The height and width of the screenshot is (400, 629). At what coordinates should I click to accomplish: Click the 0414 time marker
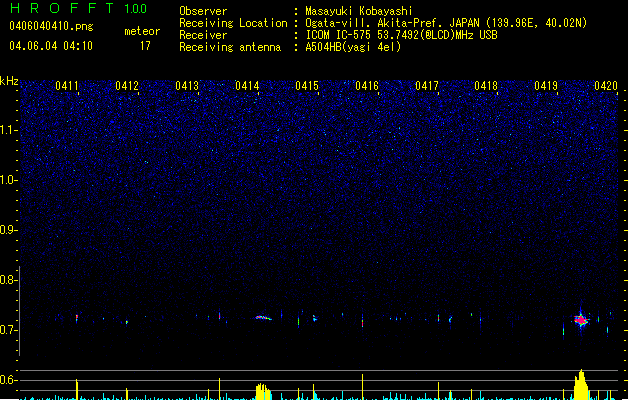pos(247,86)
